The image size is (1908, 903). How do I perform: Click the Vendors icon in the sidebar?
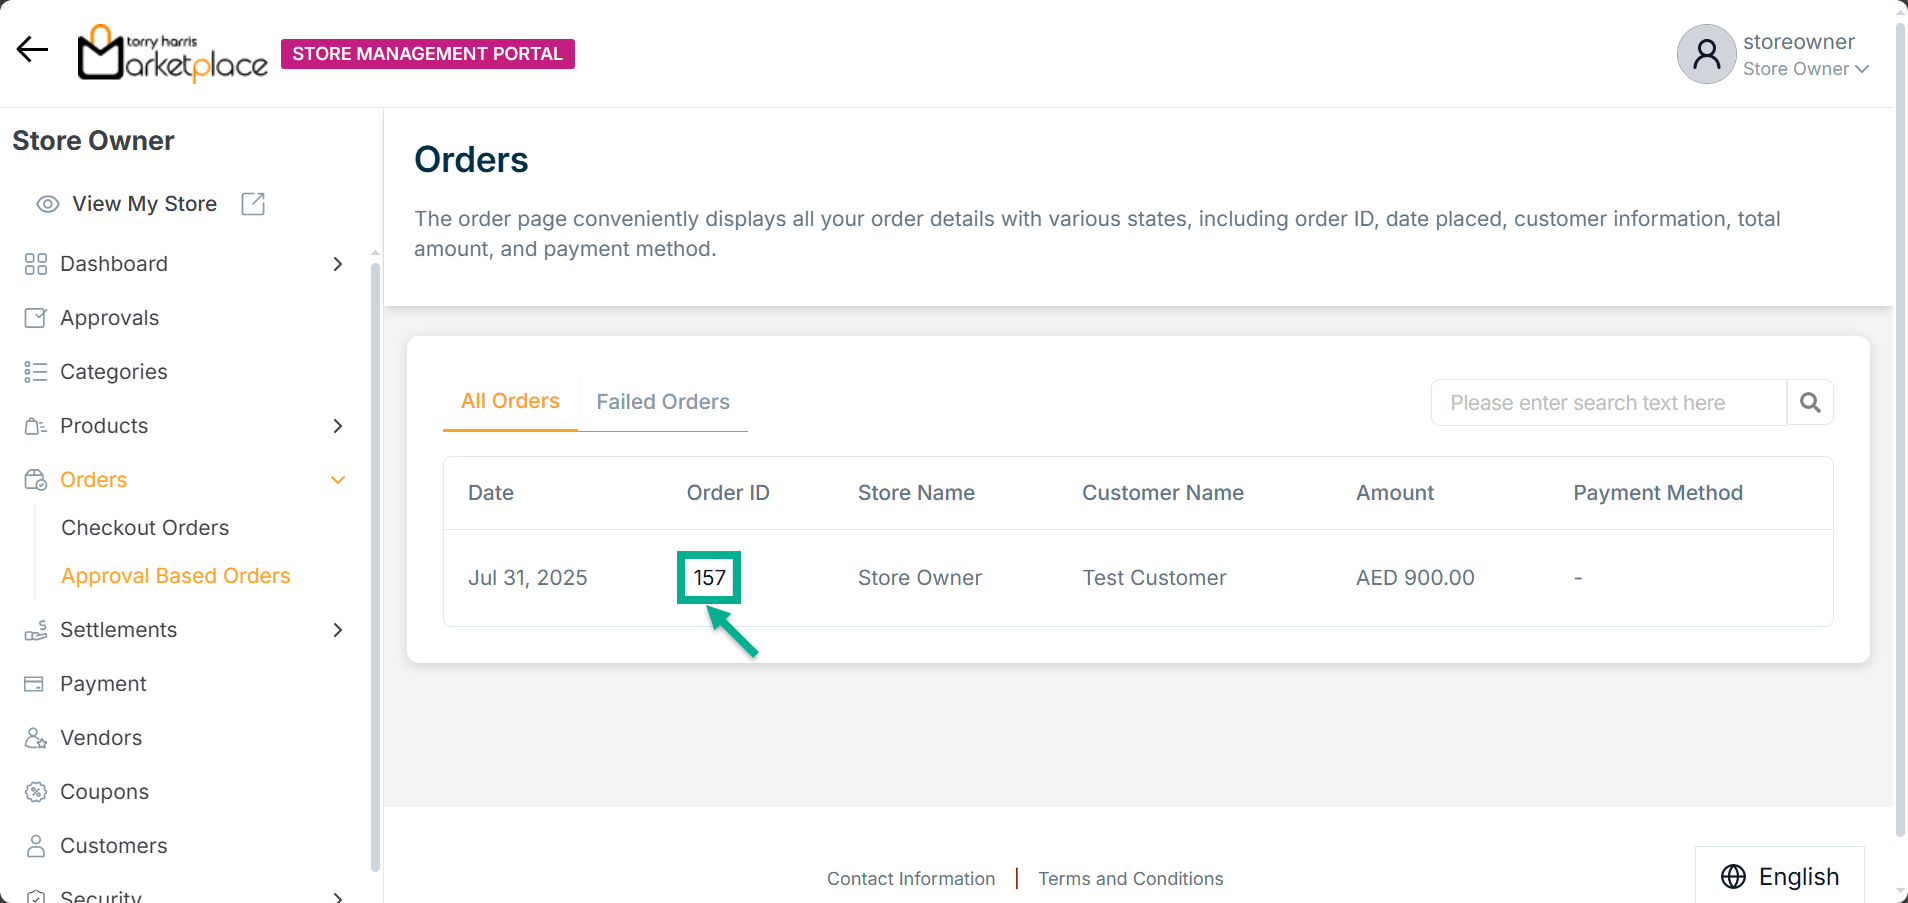tap(36, 738)
